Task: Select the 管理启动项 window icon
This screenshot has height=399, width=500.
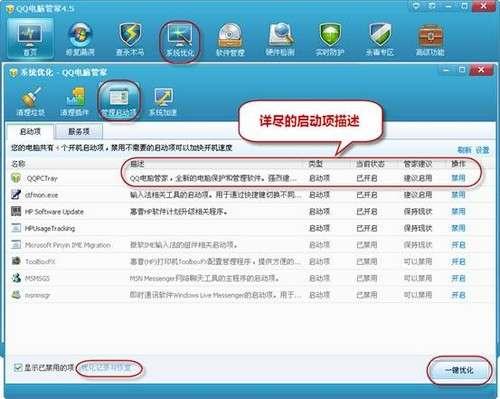Action: (119, 100)
